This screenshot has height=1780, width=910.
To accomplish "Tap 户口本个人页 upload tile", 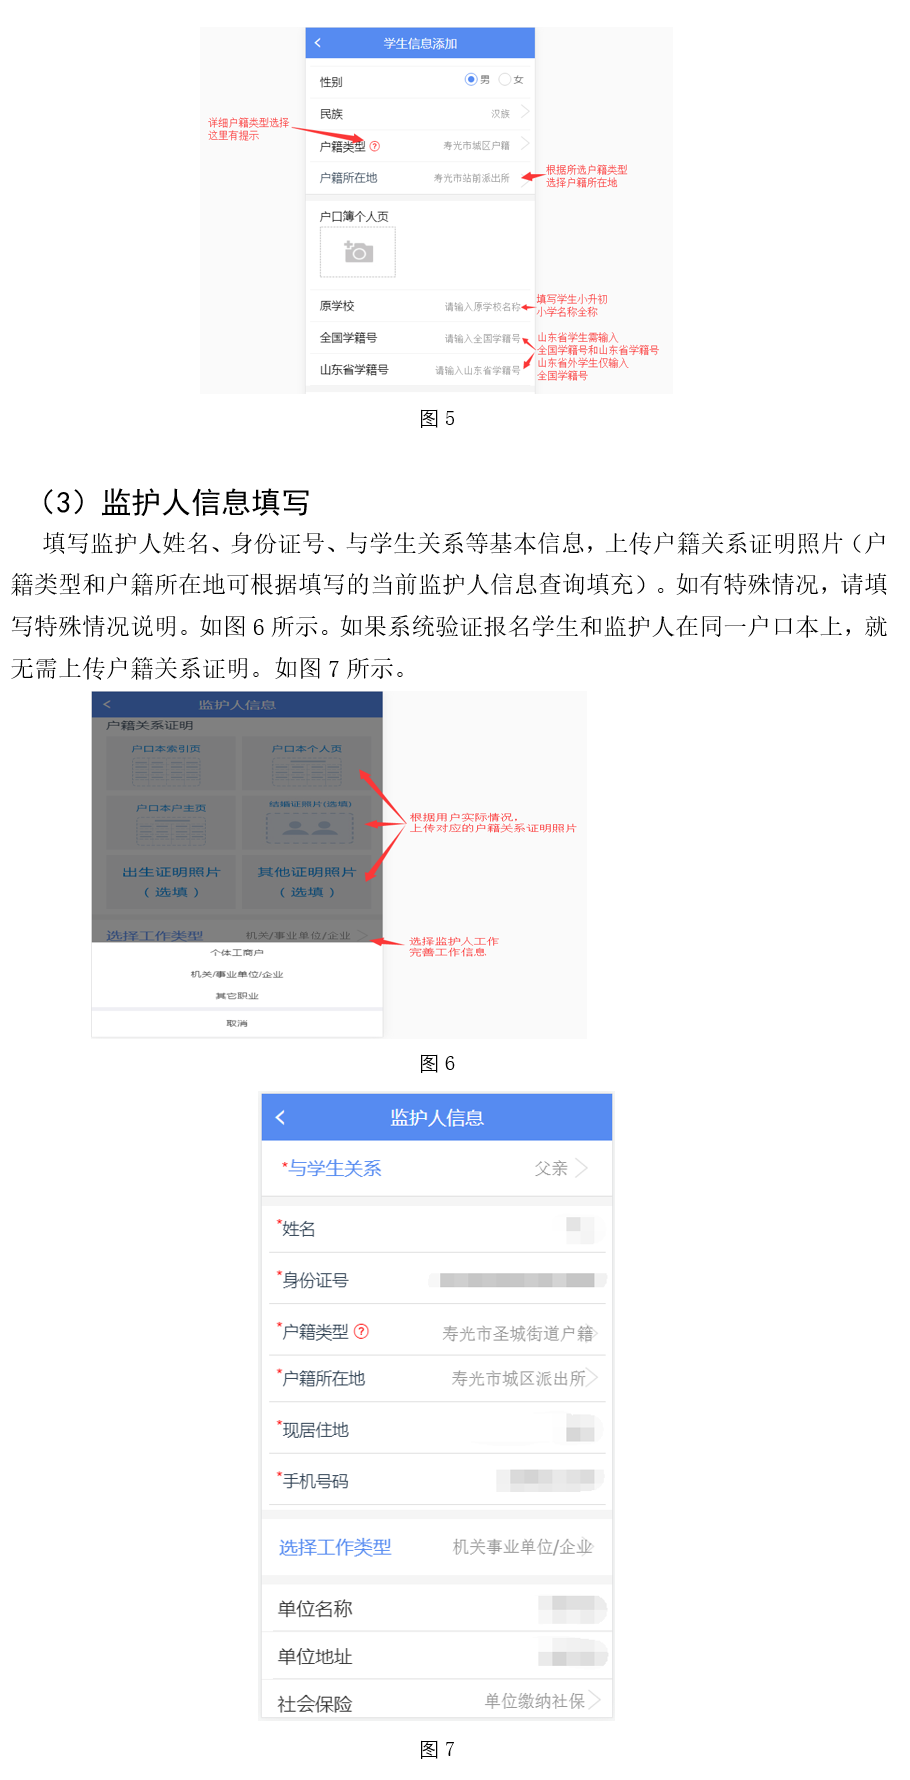I will [x=306, y=765].
